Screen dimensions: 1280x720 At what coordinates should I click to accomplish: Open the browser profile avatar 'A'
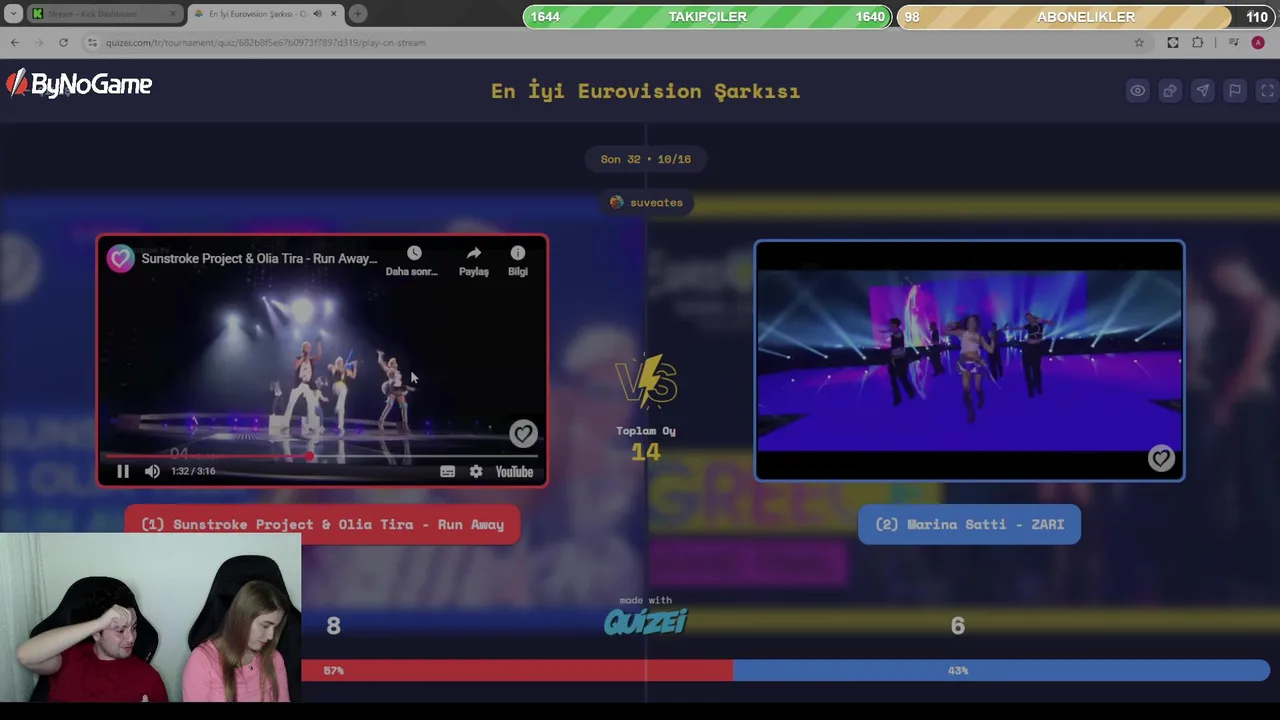(x=1258, y=42)
